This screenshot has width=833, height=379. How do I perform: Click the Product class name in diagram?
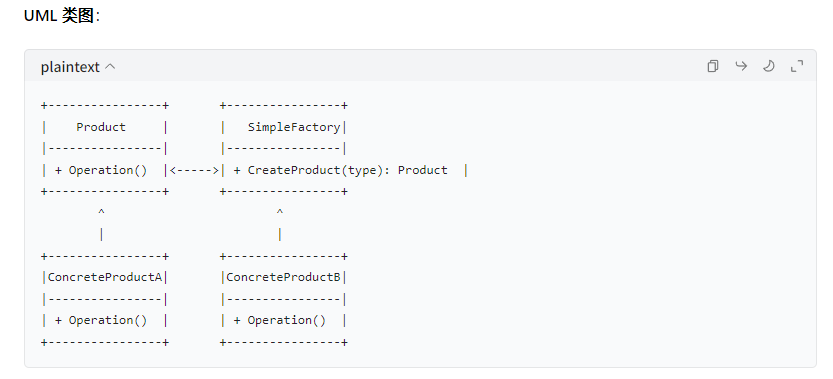101,127
